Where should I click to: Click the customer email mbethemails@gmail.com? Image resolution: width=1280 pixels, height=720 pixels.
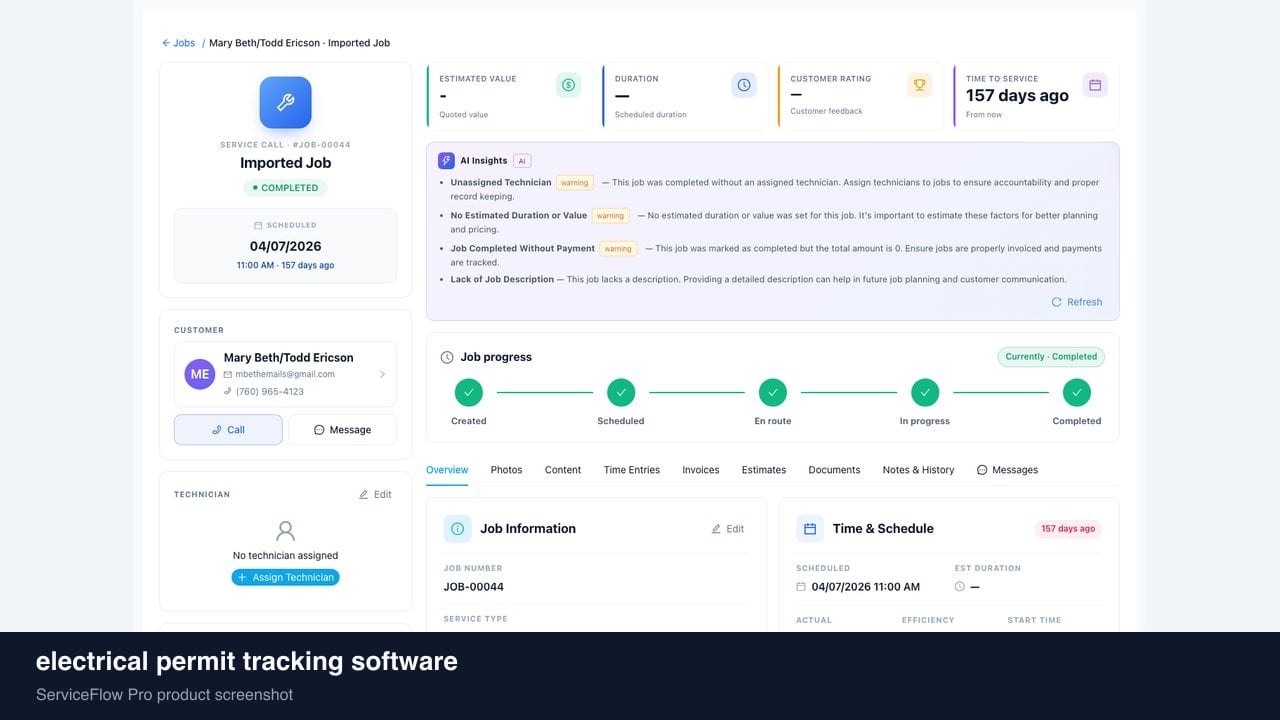[285, 374]
